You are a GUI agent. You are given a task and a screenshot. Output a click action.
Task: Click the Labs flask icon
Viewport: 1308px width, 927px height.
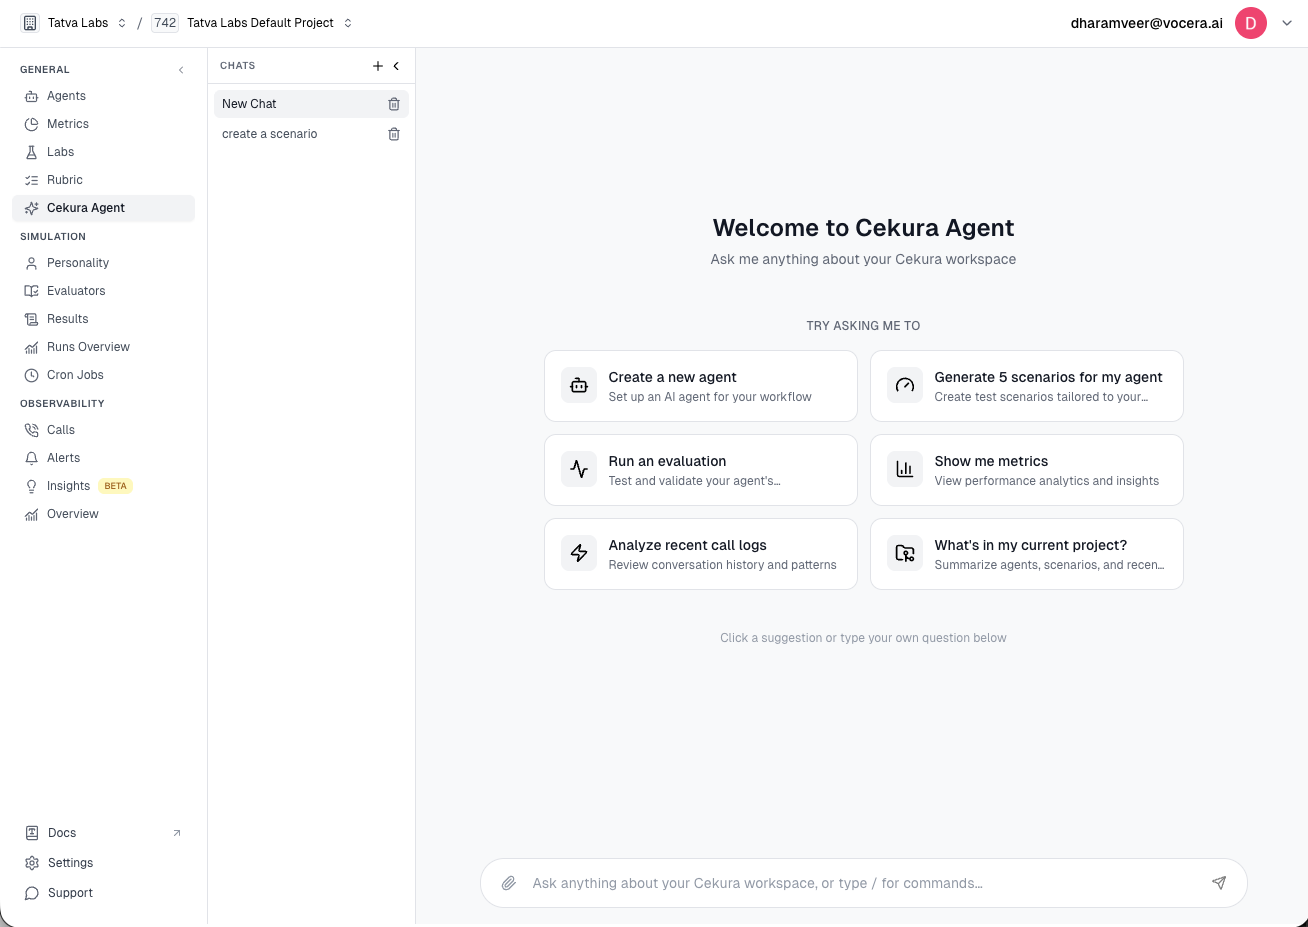click(32, 152)
